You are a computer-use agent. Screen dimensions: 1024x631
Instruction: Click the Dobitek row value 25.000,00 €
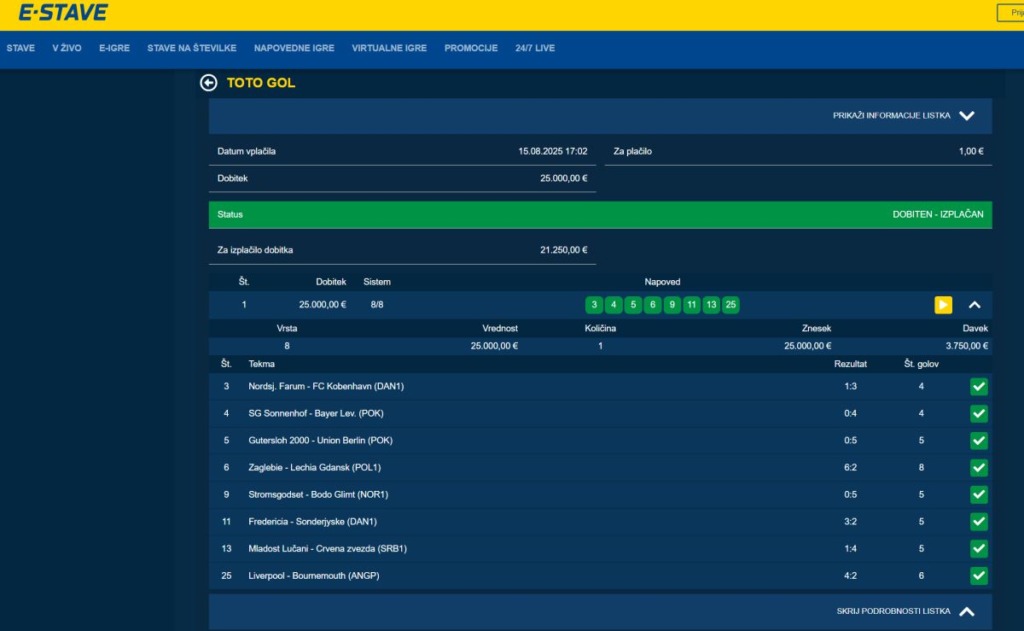point(564,178)
